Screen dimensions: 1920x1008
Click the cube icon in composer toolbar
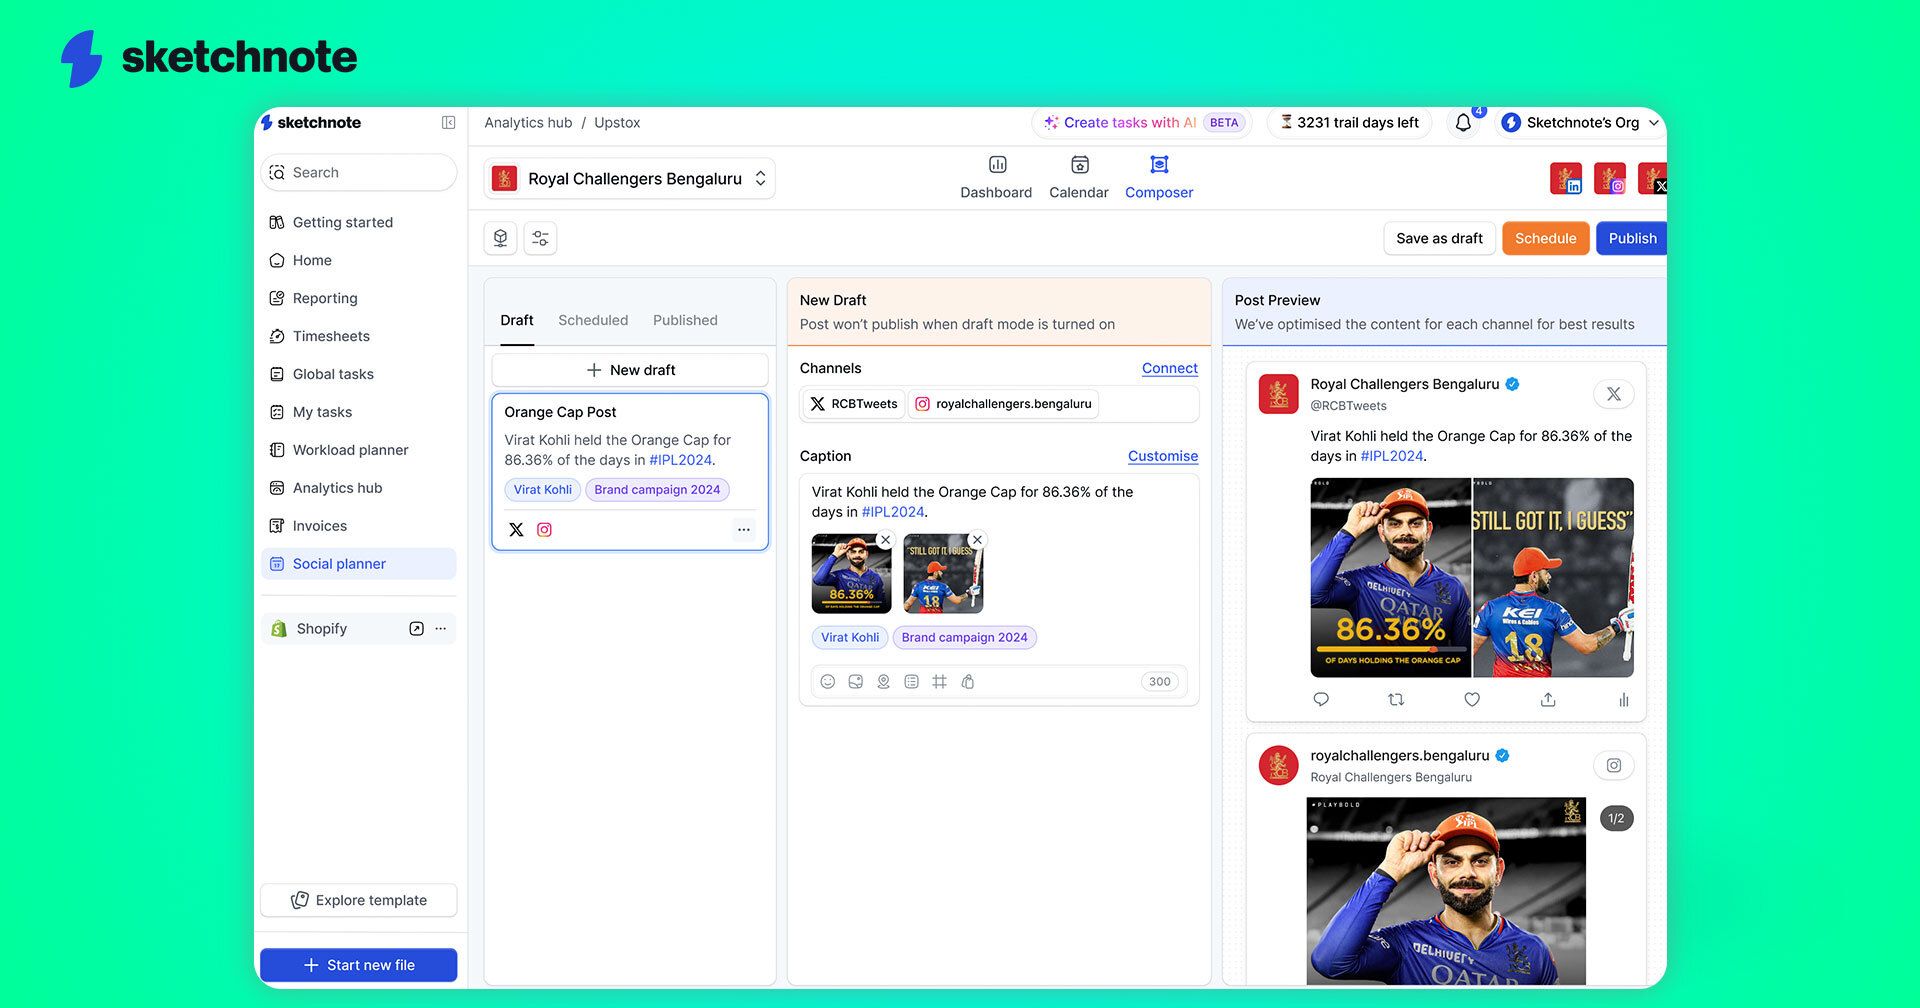[x=501, y=238]
